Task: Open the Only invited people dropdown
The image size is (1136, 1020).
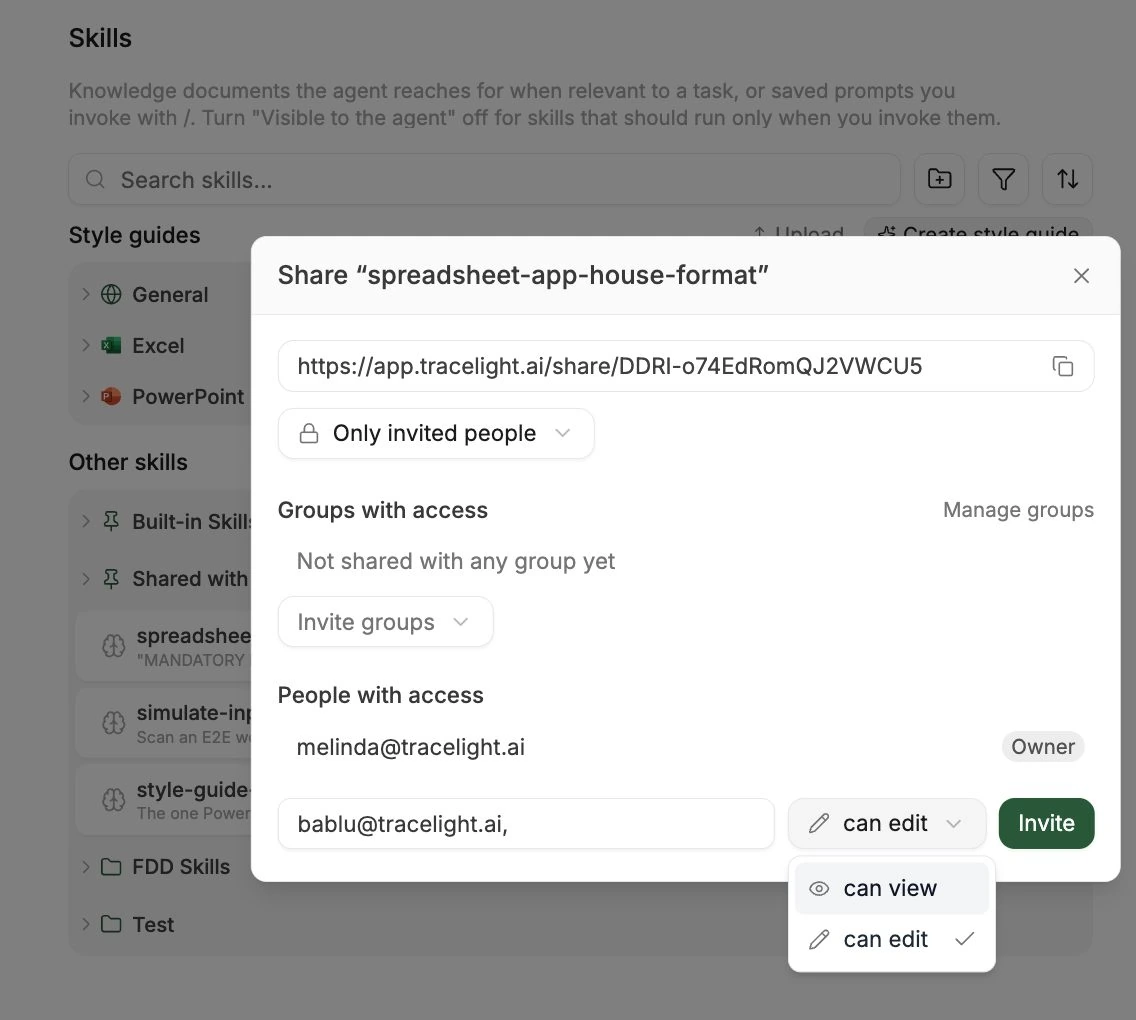Action: click(x=436, y=433)
